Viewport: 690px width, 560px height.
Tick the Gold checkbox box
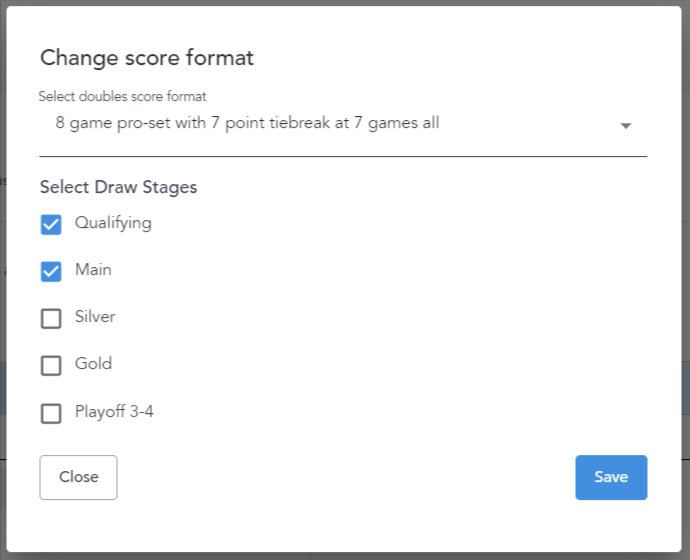coord(51,365)
